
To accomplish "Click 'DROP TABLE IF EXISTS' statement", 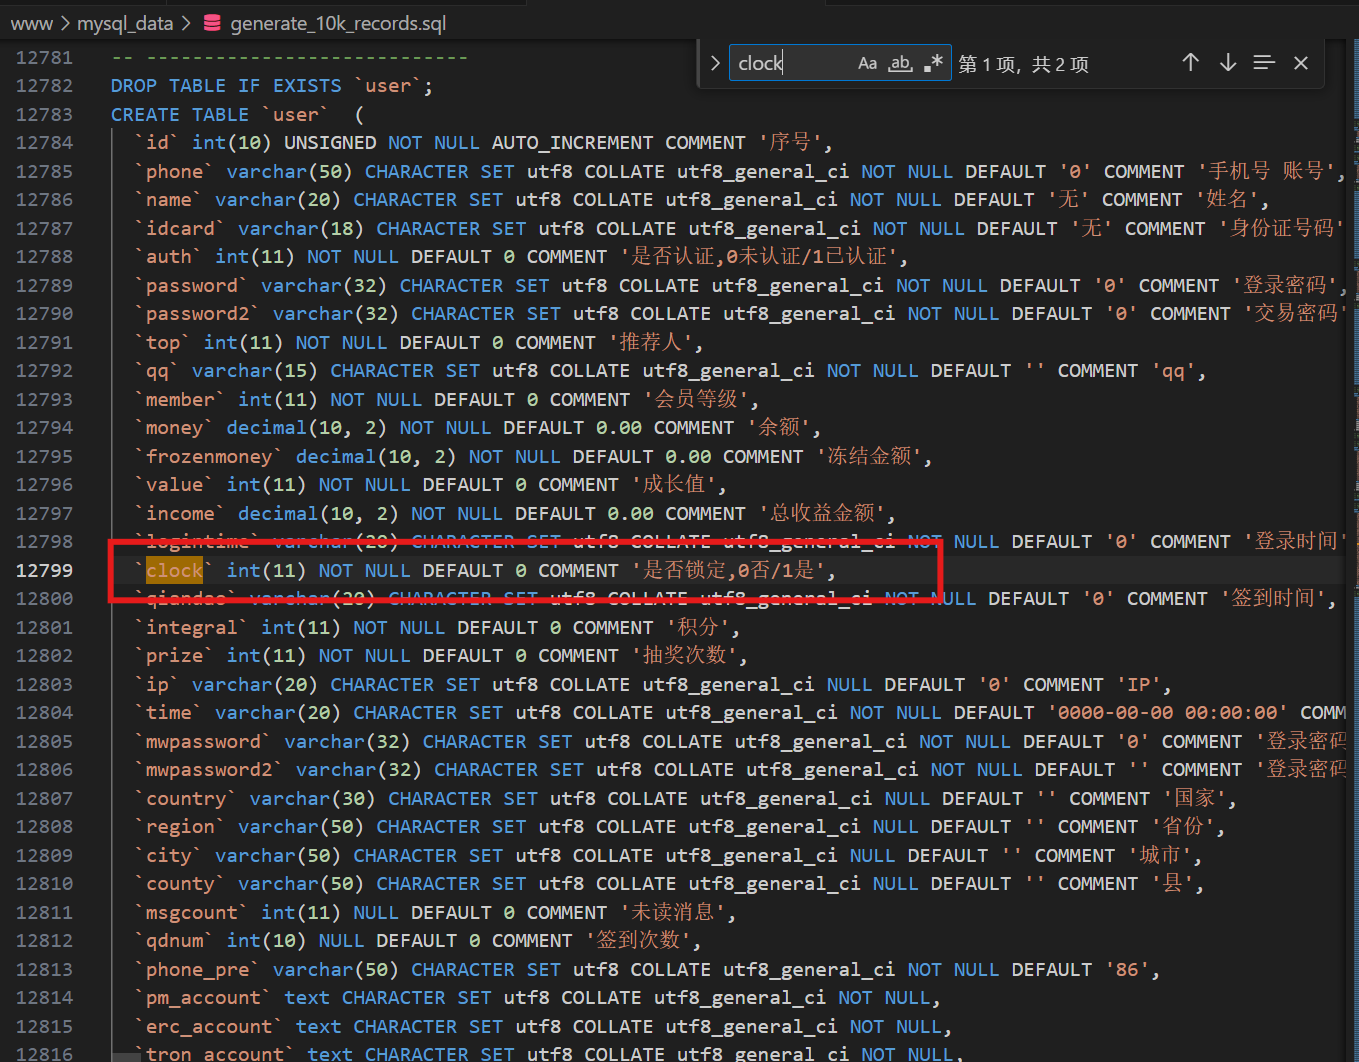I will pos(226,86).
